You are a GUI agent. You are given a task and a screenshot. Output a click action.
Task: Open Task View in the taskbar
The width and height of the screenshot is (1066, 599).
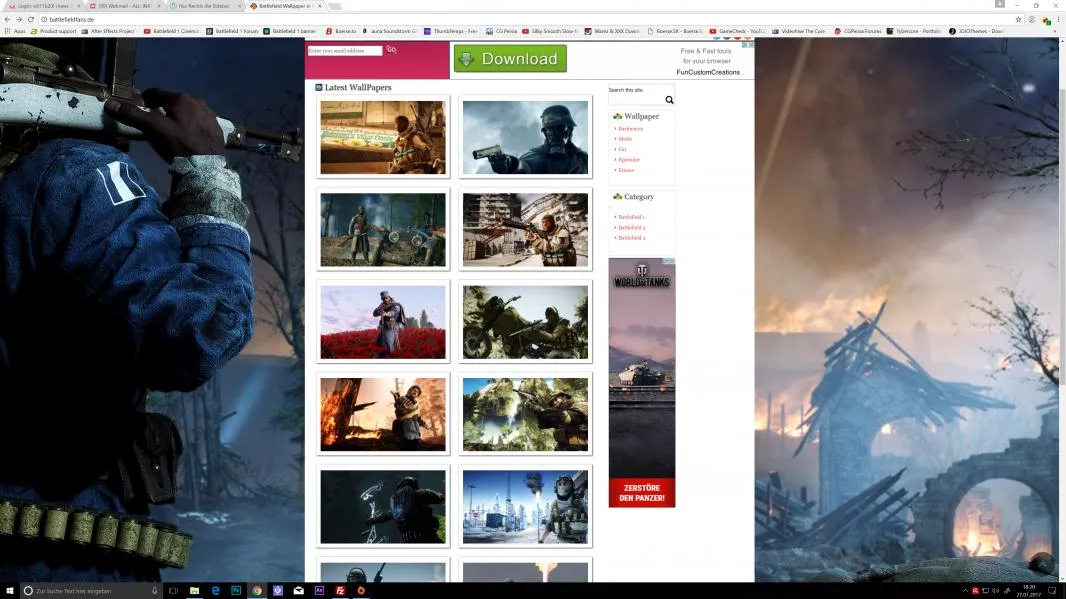point(173,591)
